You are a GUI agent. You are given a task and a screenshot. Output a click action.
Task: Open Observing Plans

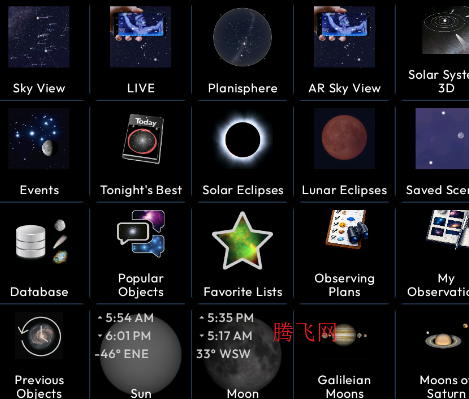point(344,253)
